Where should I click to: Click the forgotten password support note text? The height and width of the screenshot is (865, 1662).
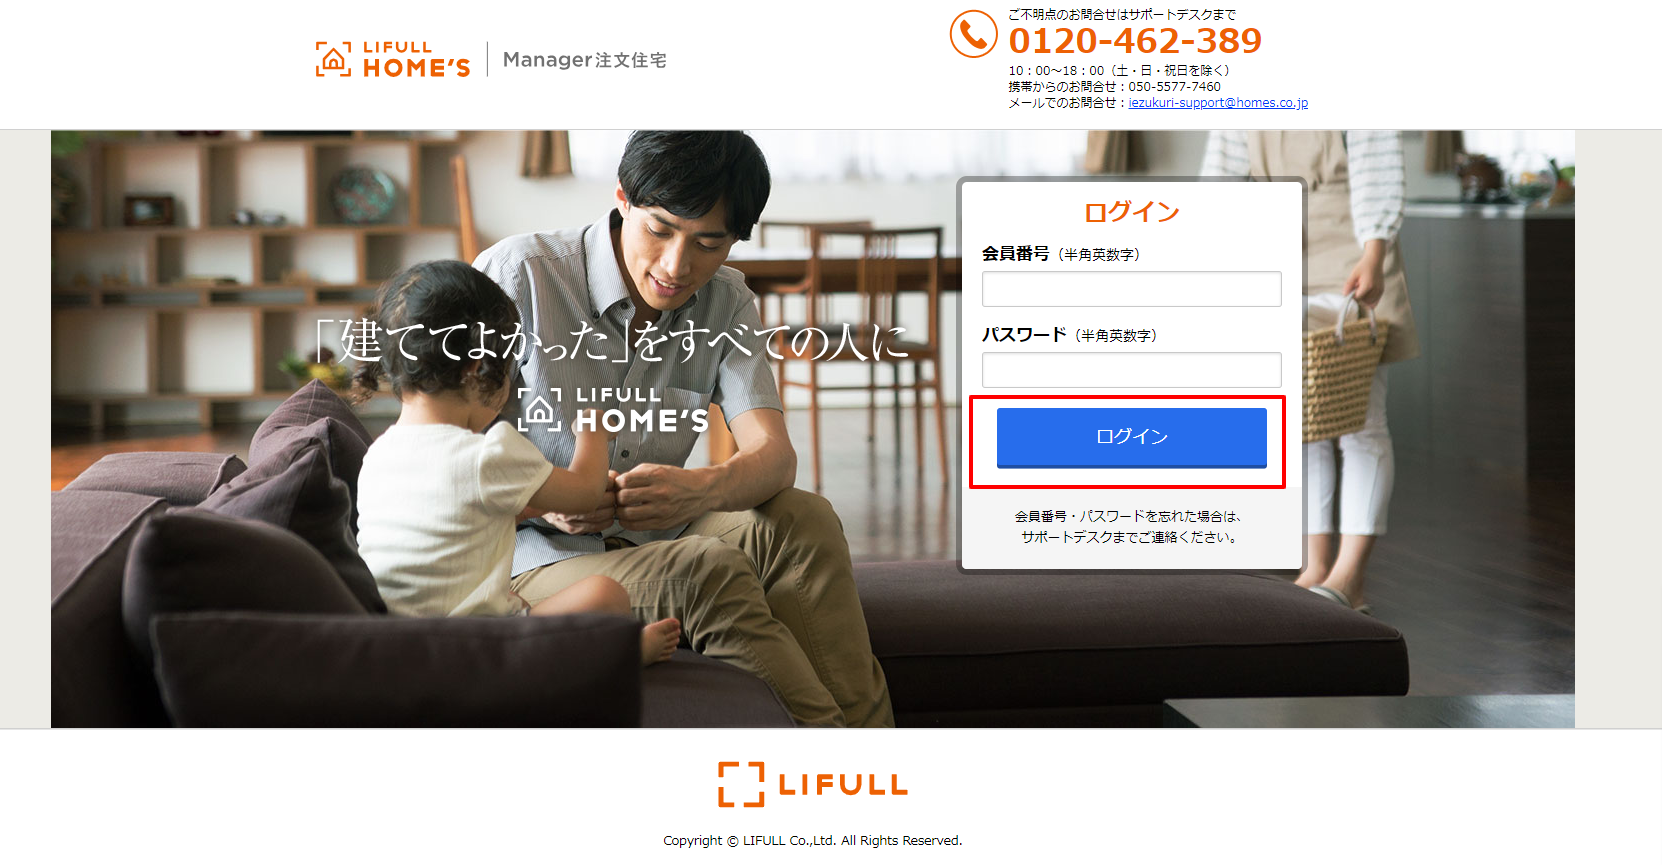[1130, 527]
